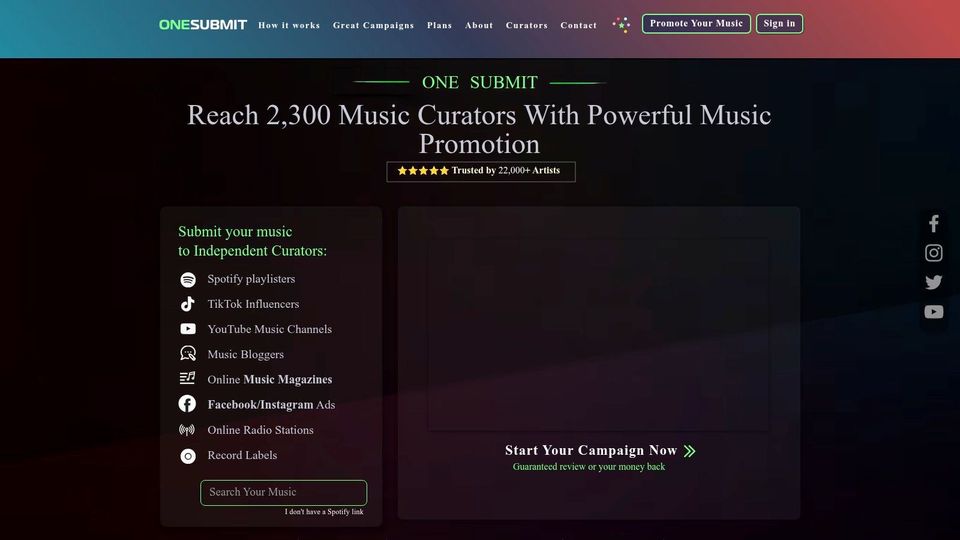Click the Sign in button
The height and width of the screenshot is (540, 960).
click(x=779, y=24)
